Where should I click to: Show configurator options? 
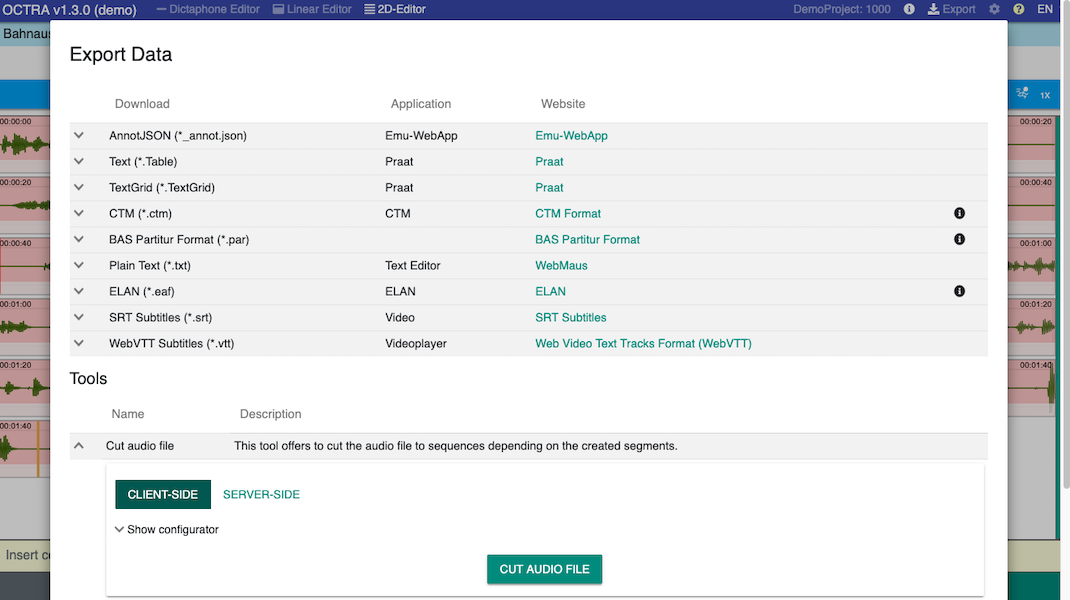click(167, 530)
